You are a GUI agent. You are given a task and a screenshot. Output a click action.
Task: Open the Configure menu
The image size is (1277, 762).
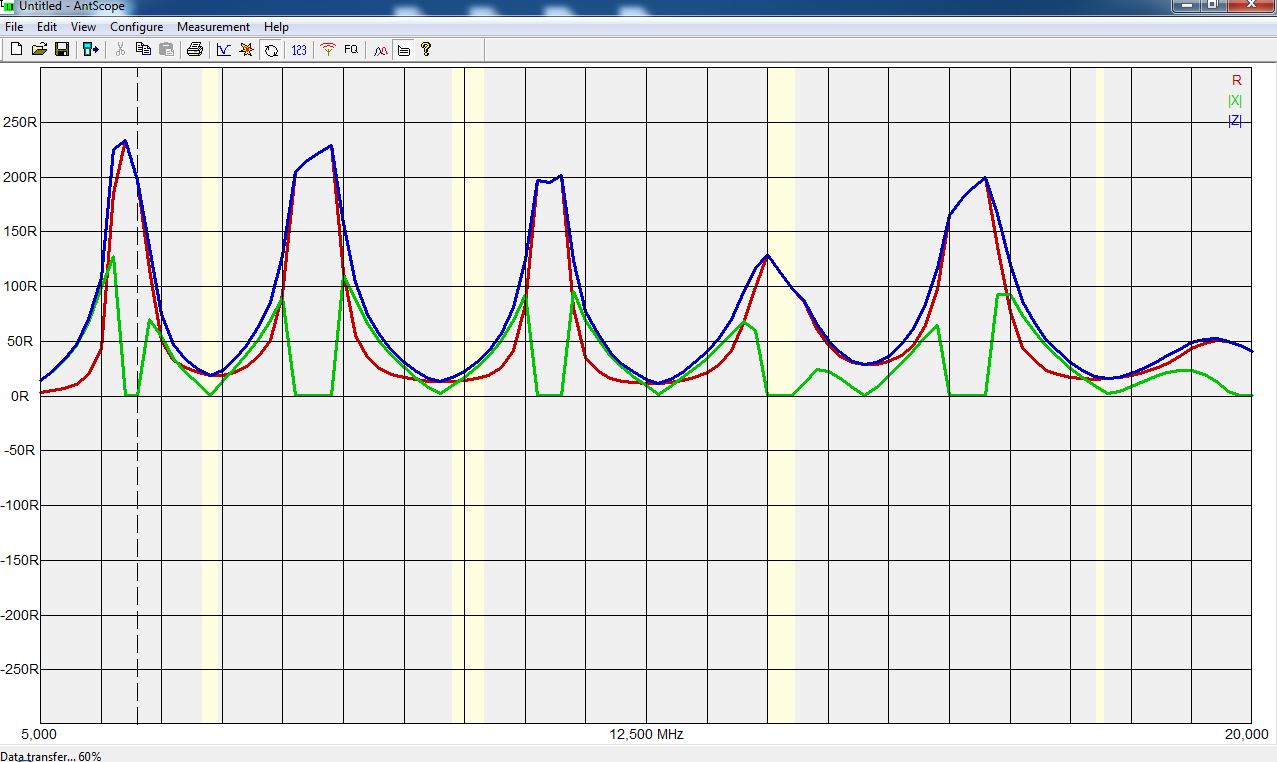pos(136,27)
